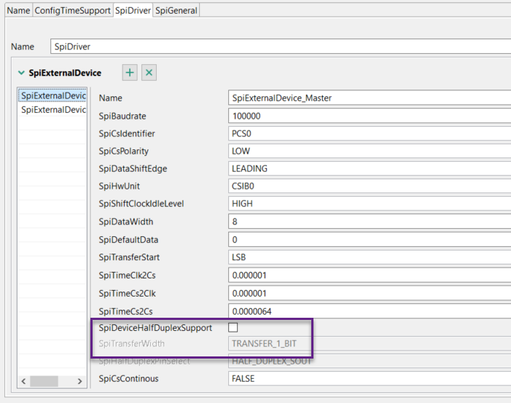Delete SpiExternalDevice using the X icon

[149, 73]
